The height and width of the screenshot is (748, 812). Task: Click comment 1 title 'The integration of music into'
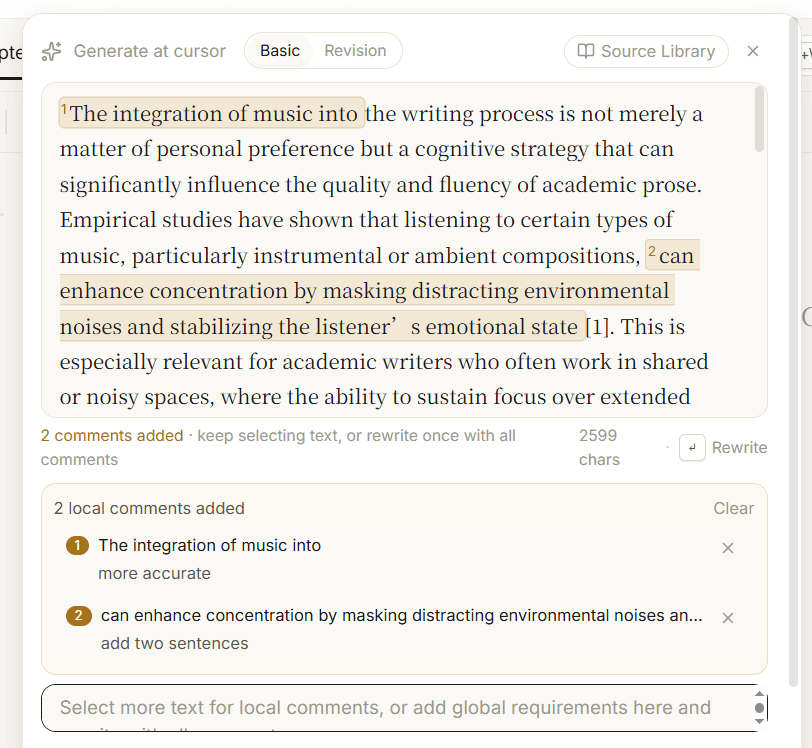tap(210, 545)
